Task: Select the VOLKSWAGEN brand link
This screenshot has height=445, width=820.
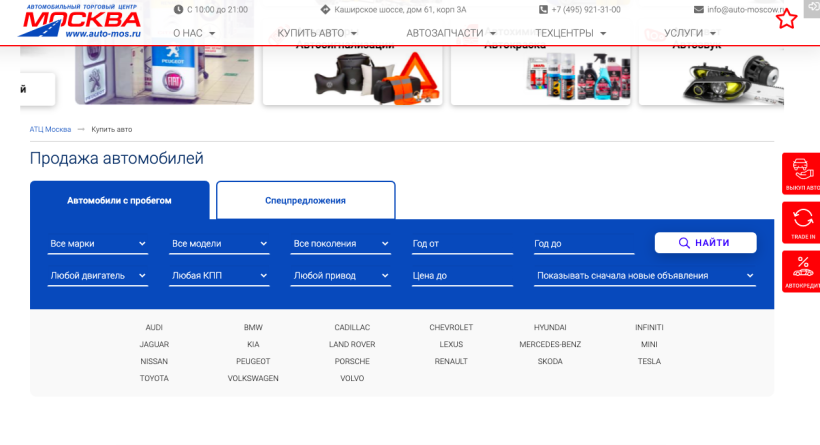Action: pyautogui.click(x=253, y=378)
